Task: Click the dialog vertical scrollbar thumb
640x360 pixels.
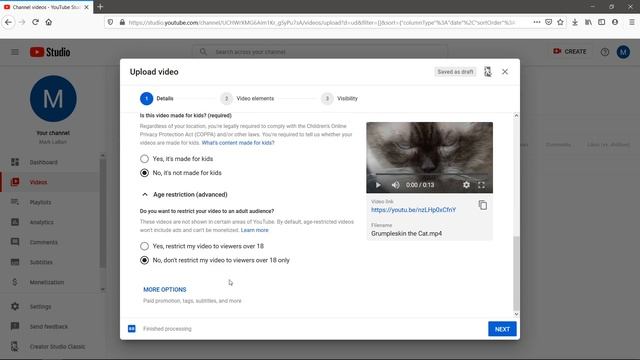Action: [516, 273]
